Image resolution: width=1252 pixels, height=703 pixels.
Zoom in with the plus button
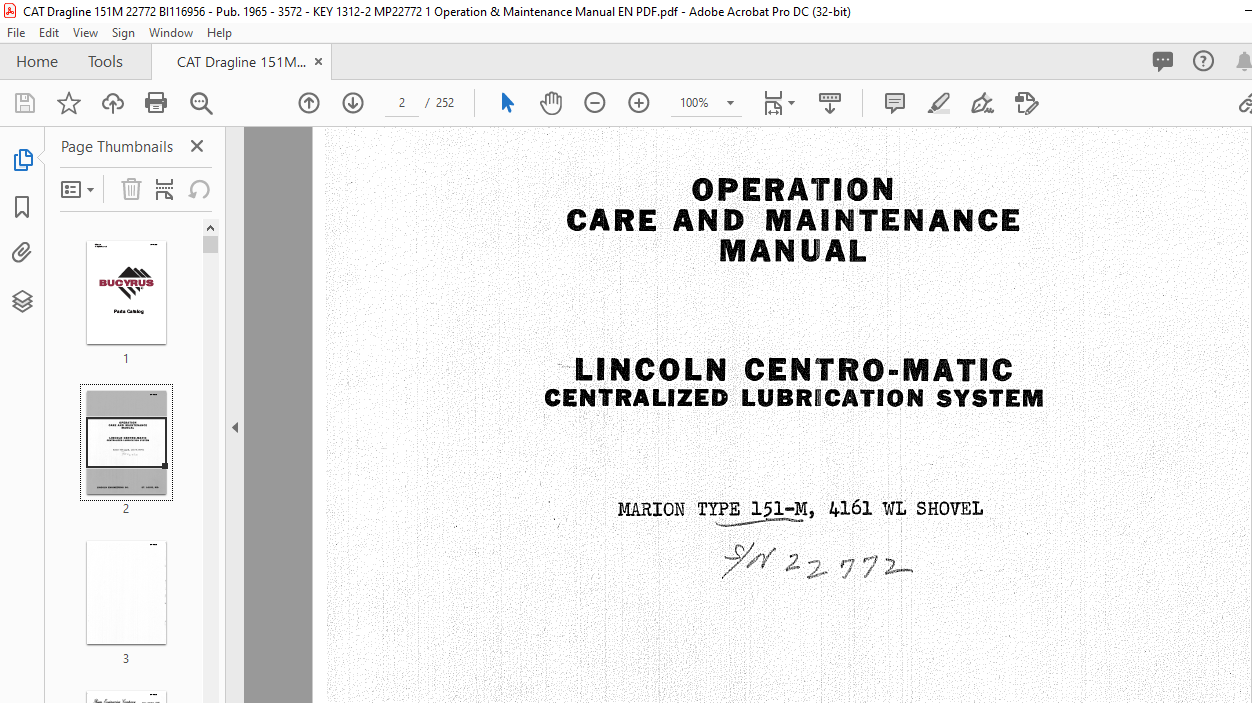coord(639,103)
